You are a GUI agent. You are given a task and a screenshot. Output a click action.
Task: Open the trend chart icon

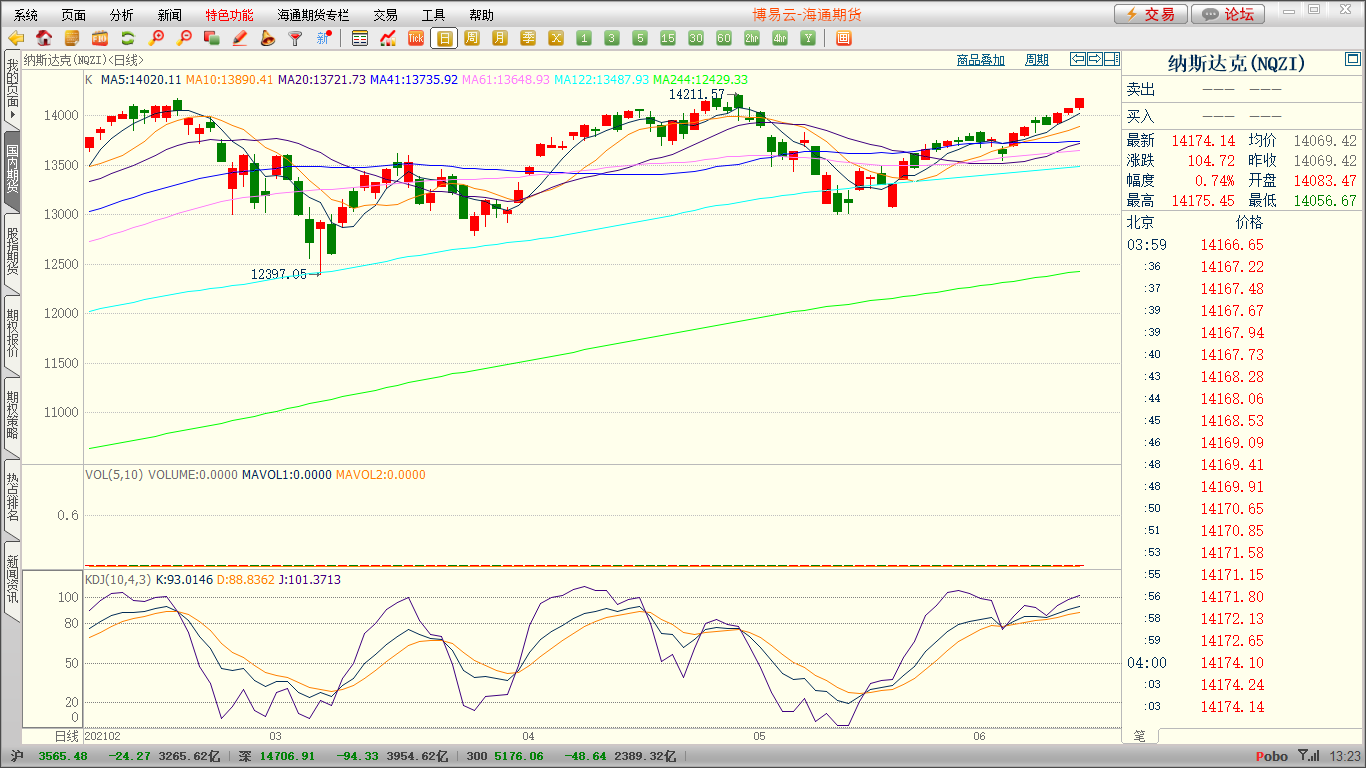click(x=388, y=39)
